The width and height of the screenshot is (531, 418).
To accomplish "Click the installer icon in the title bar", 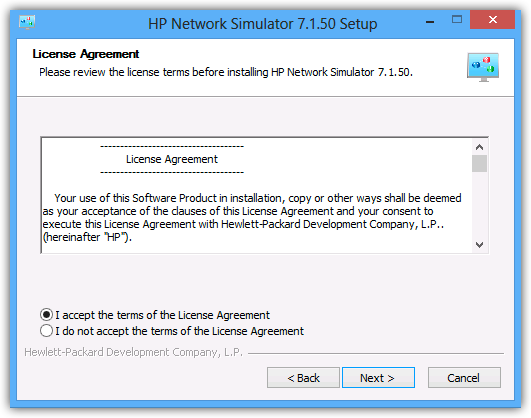I will [27, 23].
